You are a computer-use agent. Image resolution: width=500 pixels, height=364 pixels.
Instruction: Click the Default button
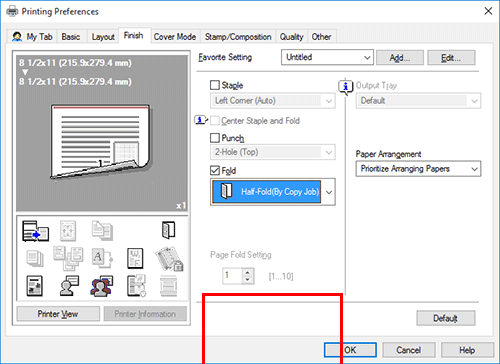click(446, 318)
